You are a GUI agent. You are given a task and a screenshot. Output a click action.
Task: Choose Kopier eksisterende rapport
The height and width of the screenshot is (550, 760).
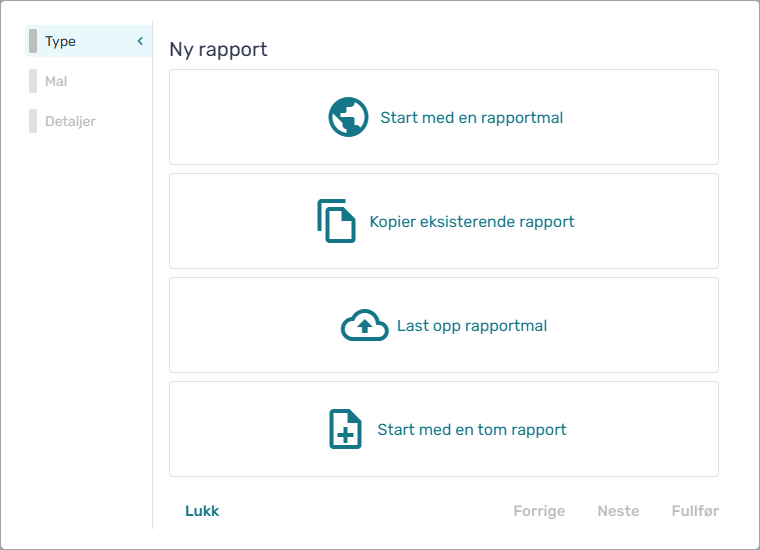(x=444, y=221)
